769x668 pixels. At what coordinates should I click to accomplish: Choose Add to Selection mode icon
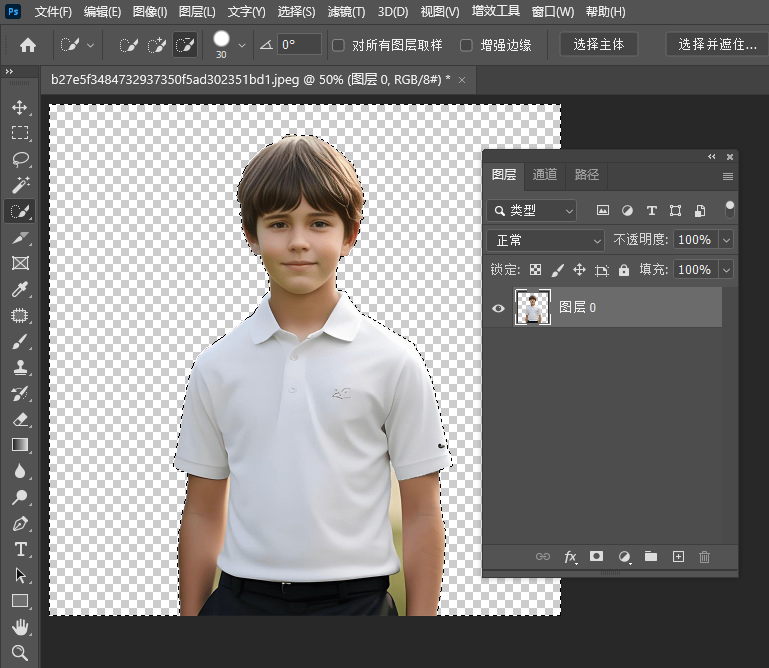pos(157,45)
